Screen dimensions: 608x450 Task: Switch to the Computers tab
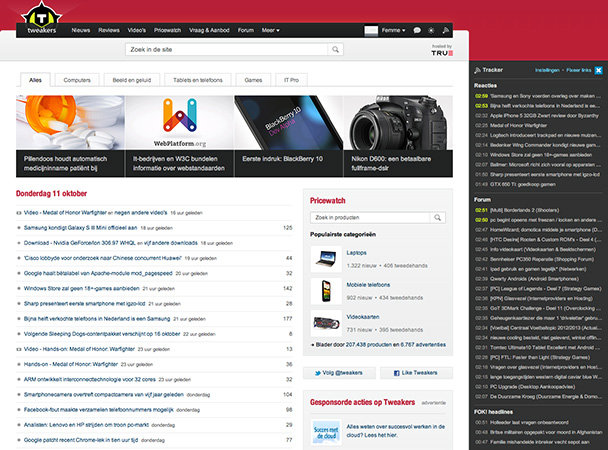click(77, 80)
